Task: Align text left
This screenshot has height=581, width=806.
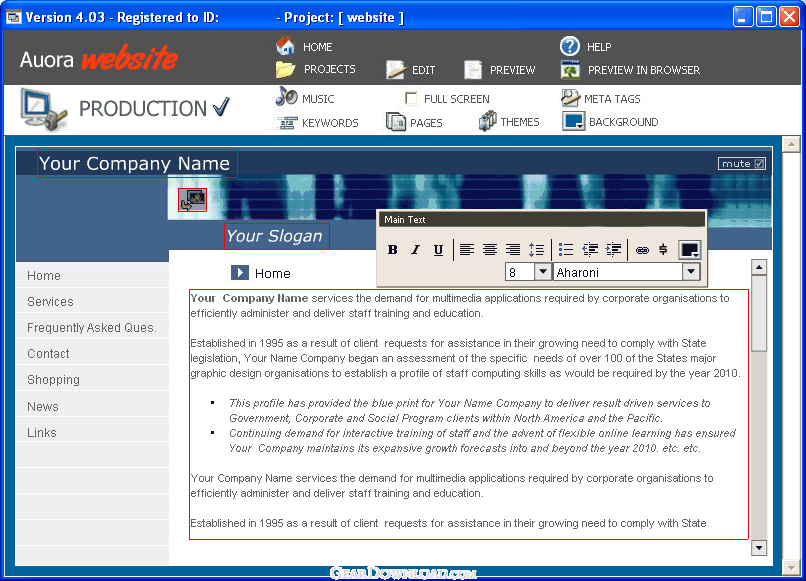Action: coord(467,250)
